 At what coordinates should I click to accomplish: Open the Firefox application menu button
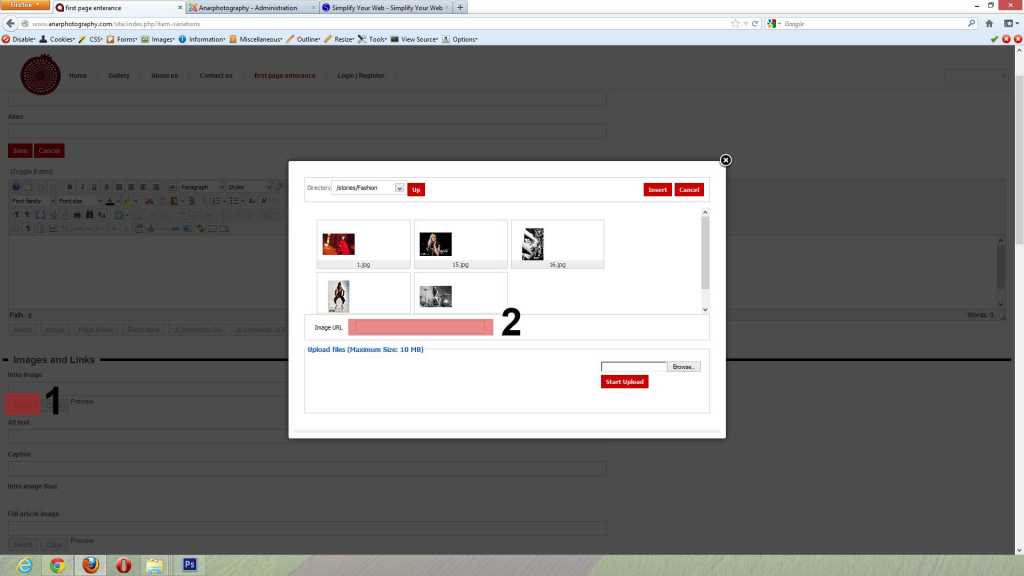[24, 6]
